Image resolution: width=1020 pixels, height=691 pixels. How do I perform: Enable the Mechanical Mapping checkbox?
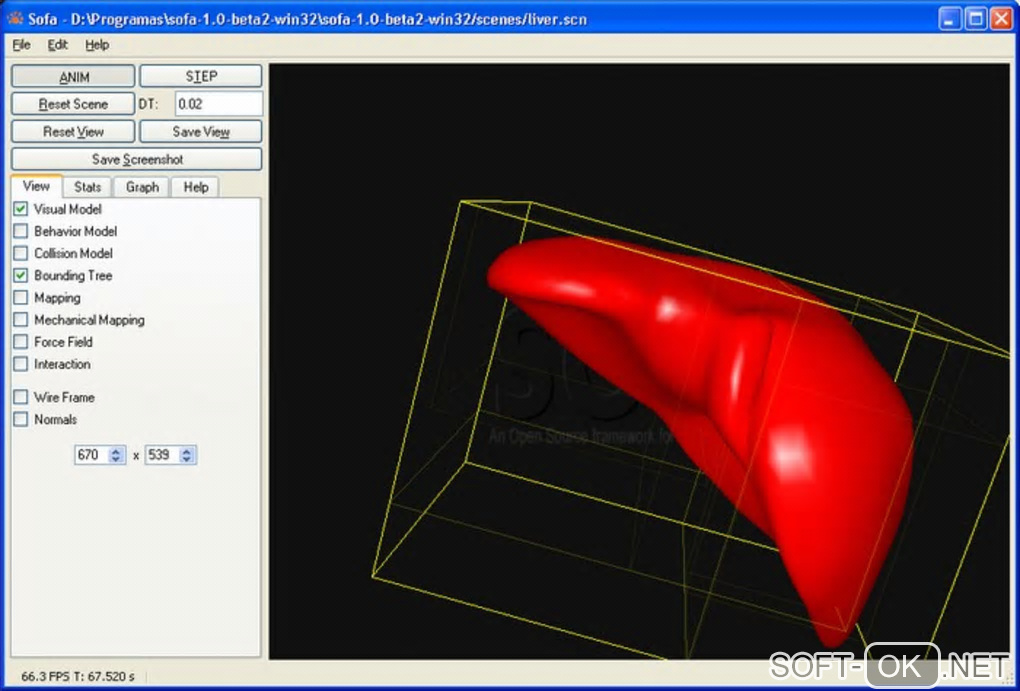pos(21,319)
